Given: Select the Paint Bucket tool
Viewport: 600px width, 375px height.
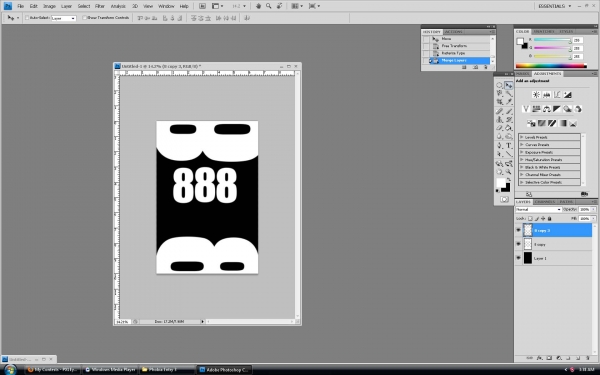Looking at the screenshot, I should [509, 128].
